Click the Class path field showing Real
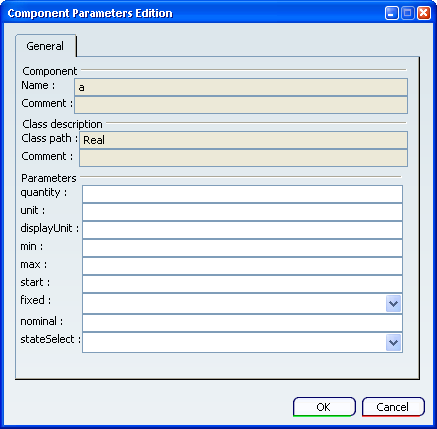This screenshot has width=437, height=429. pos(243,140)
